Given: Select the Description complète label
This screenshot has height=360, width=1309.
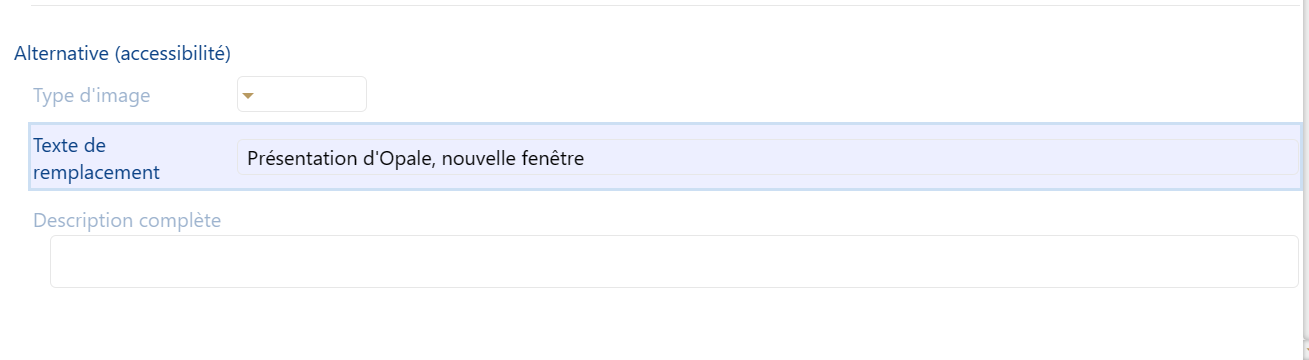Looking at the screenshot, I should pyautogui.click(x=127, y=220).
